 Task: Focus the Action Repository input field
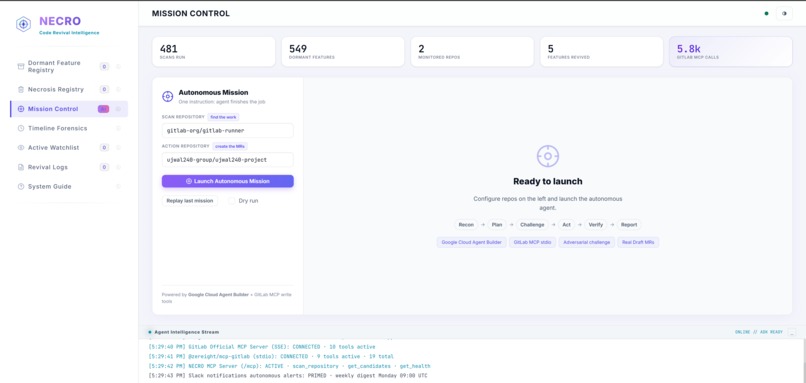point(228,160)
